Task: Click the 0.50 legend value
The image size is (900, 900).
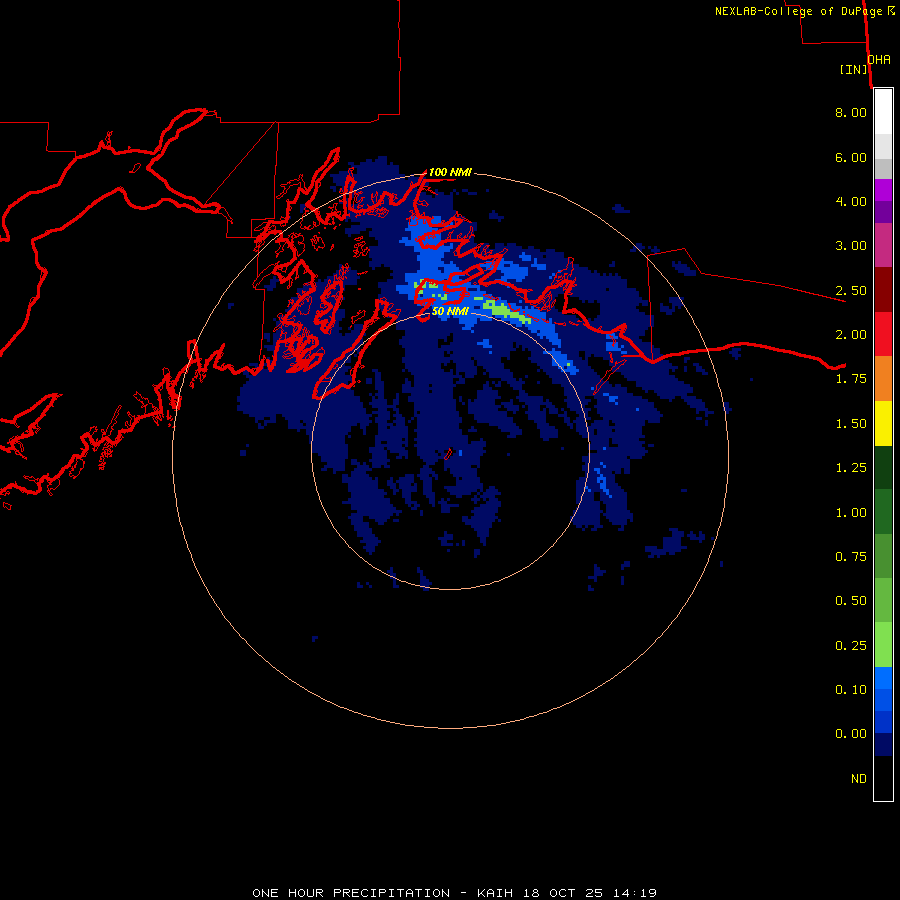Action: click(x=851, y=601)
